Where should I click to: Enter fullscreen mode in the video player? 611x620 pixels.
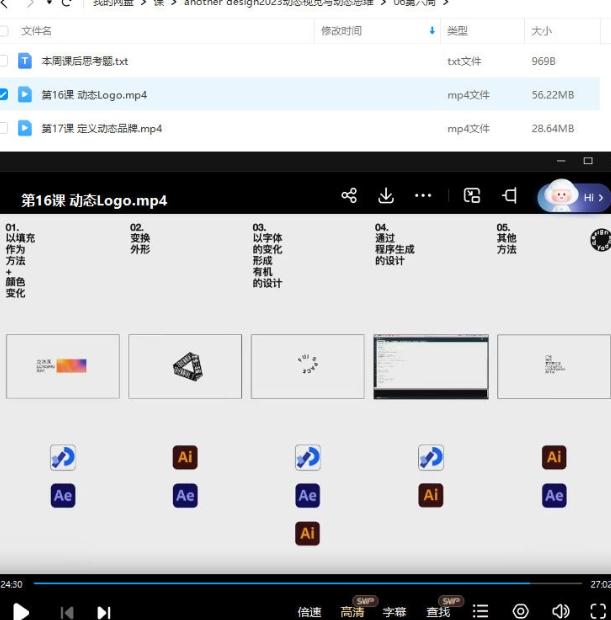click(x=598, y=611)
